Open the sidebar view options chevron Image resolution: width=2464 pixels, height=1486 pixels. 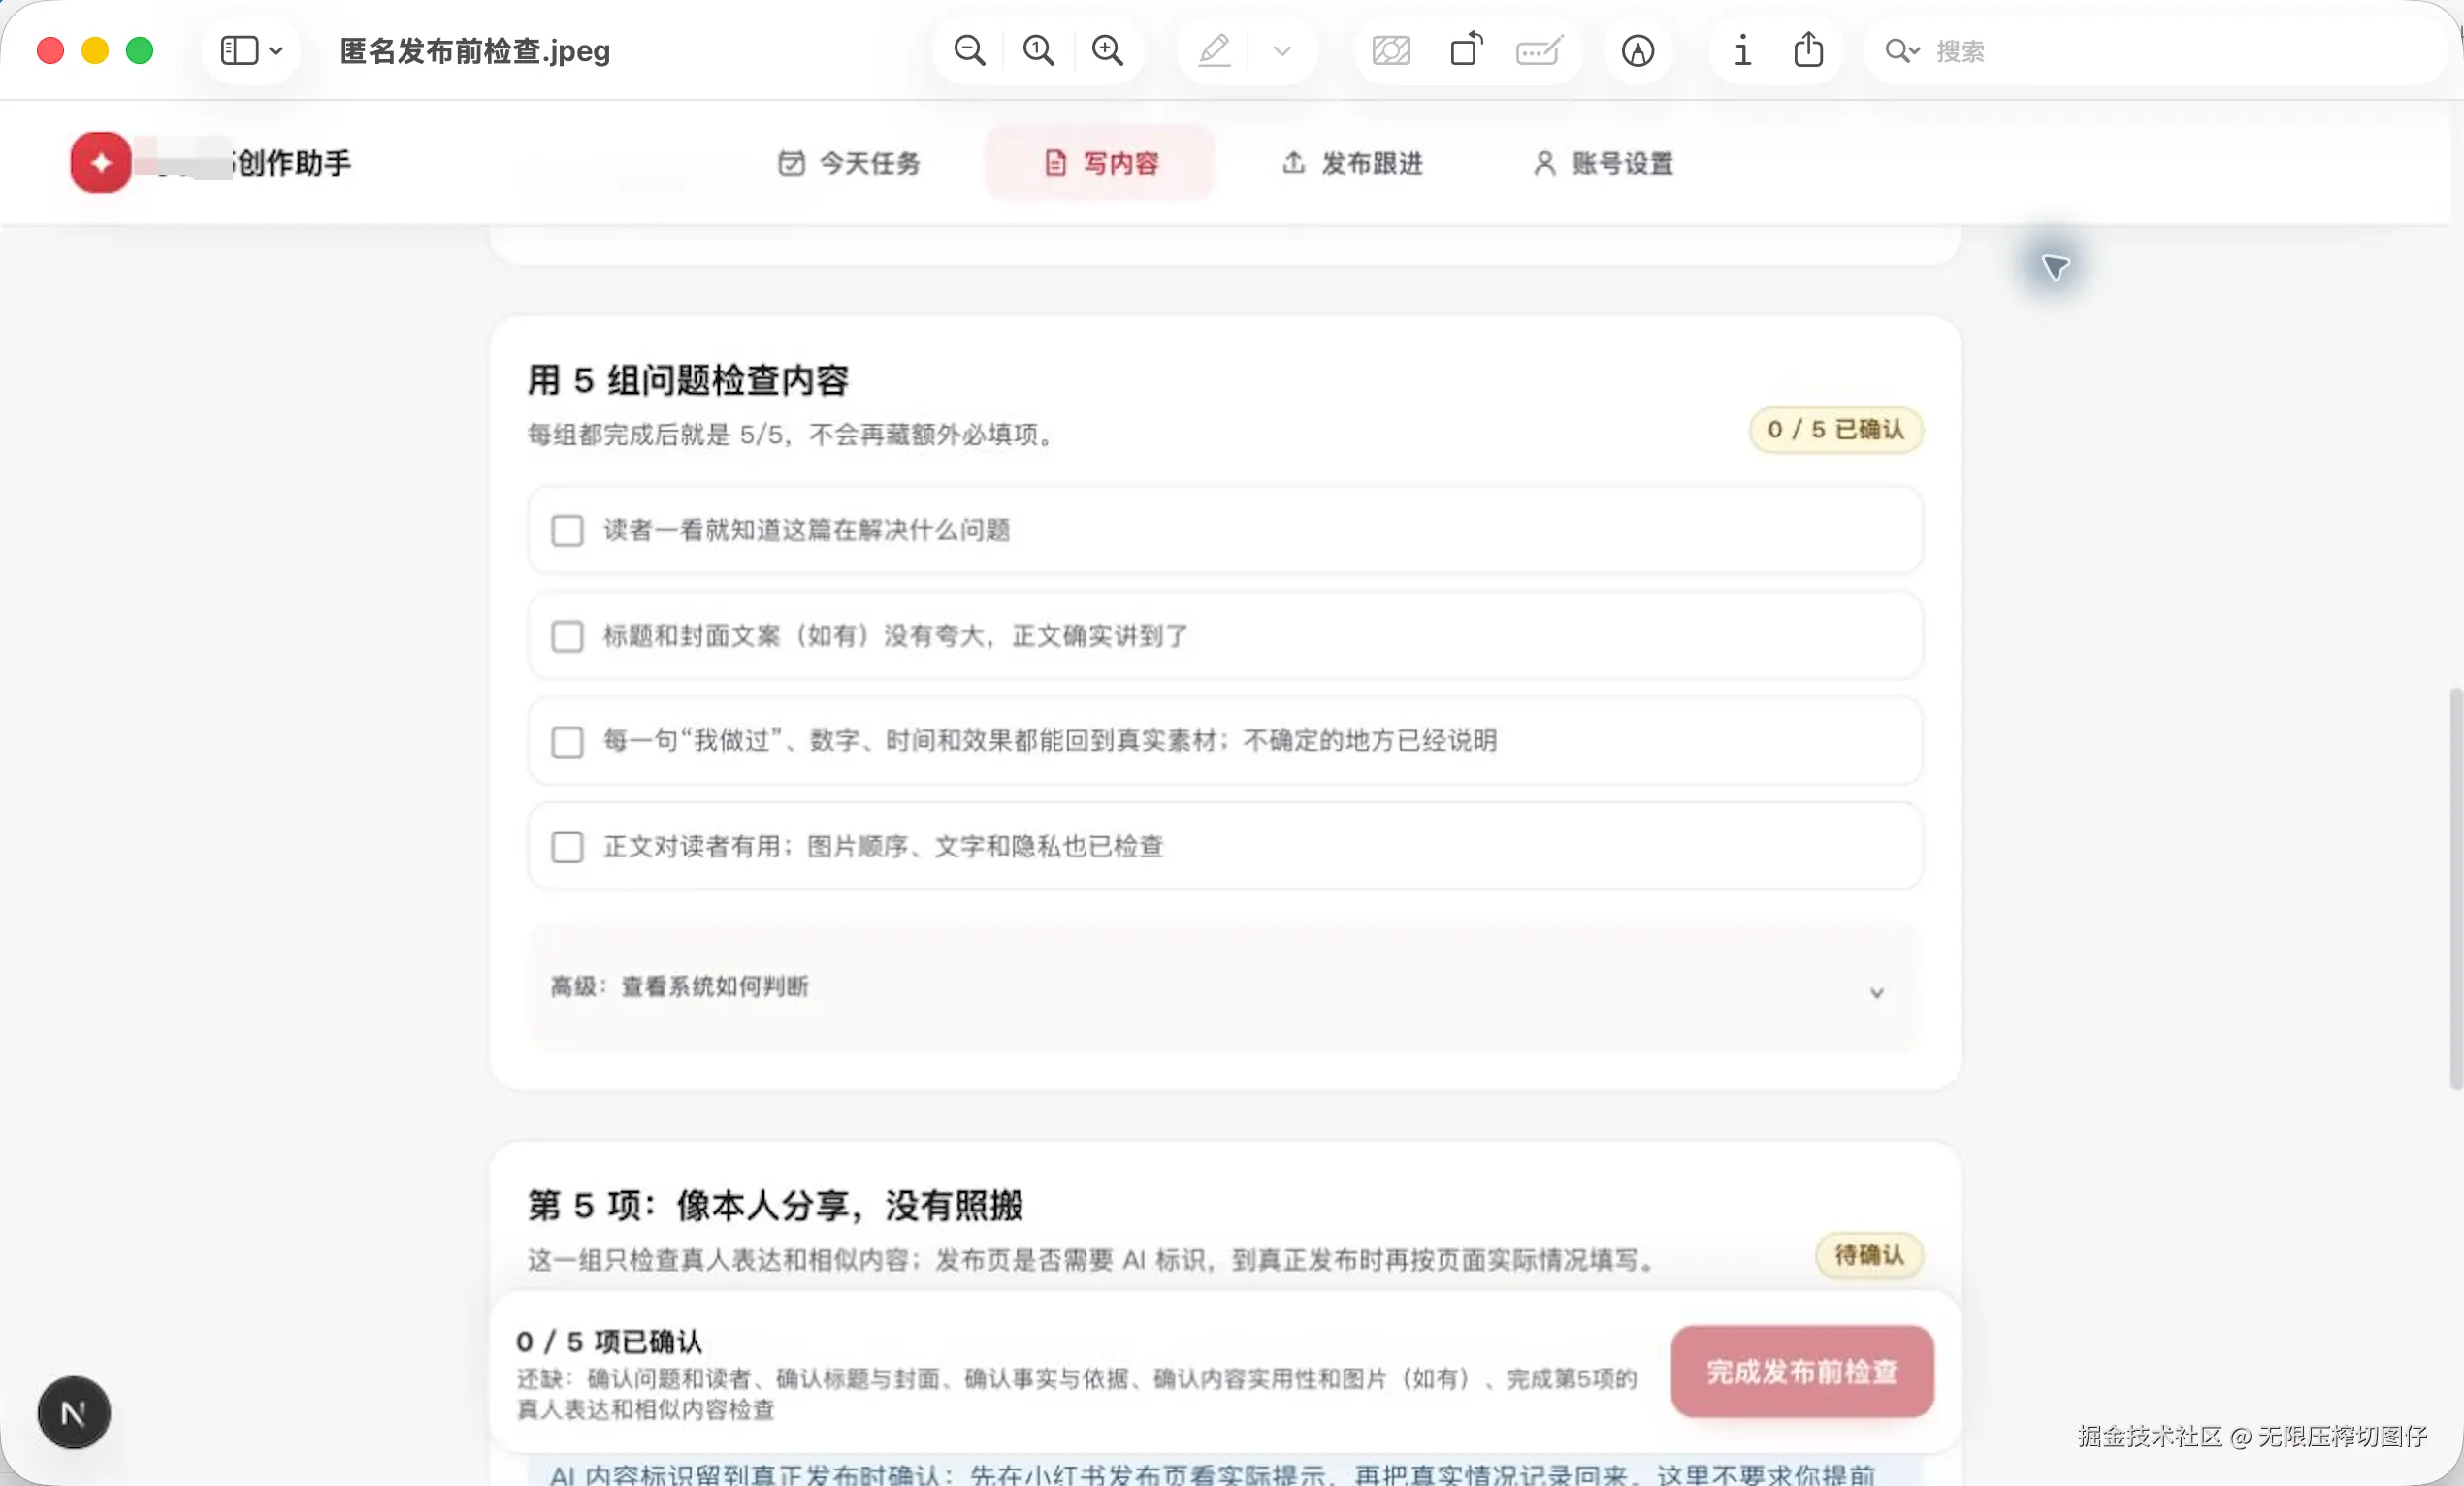coord(276,51)
